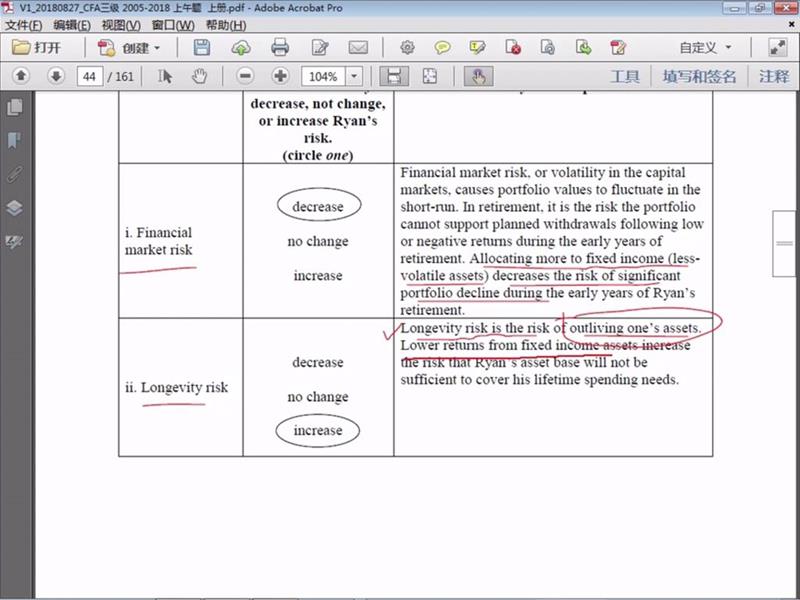800x600 pixels.
Task: Toggle fit one full page view
Action: pos(430,76)
